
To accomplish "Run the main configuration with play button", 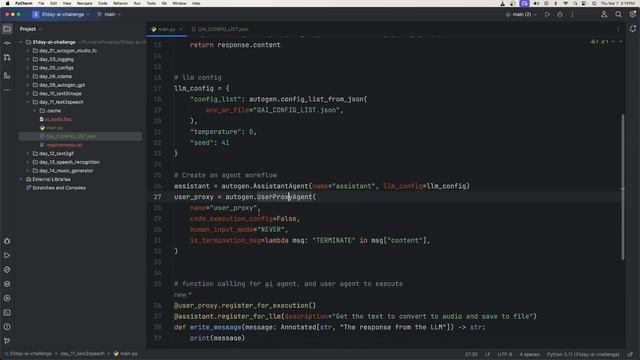I will [x=547, y=14].
